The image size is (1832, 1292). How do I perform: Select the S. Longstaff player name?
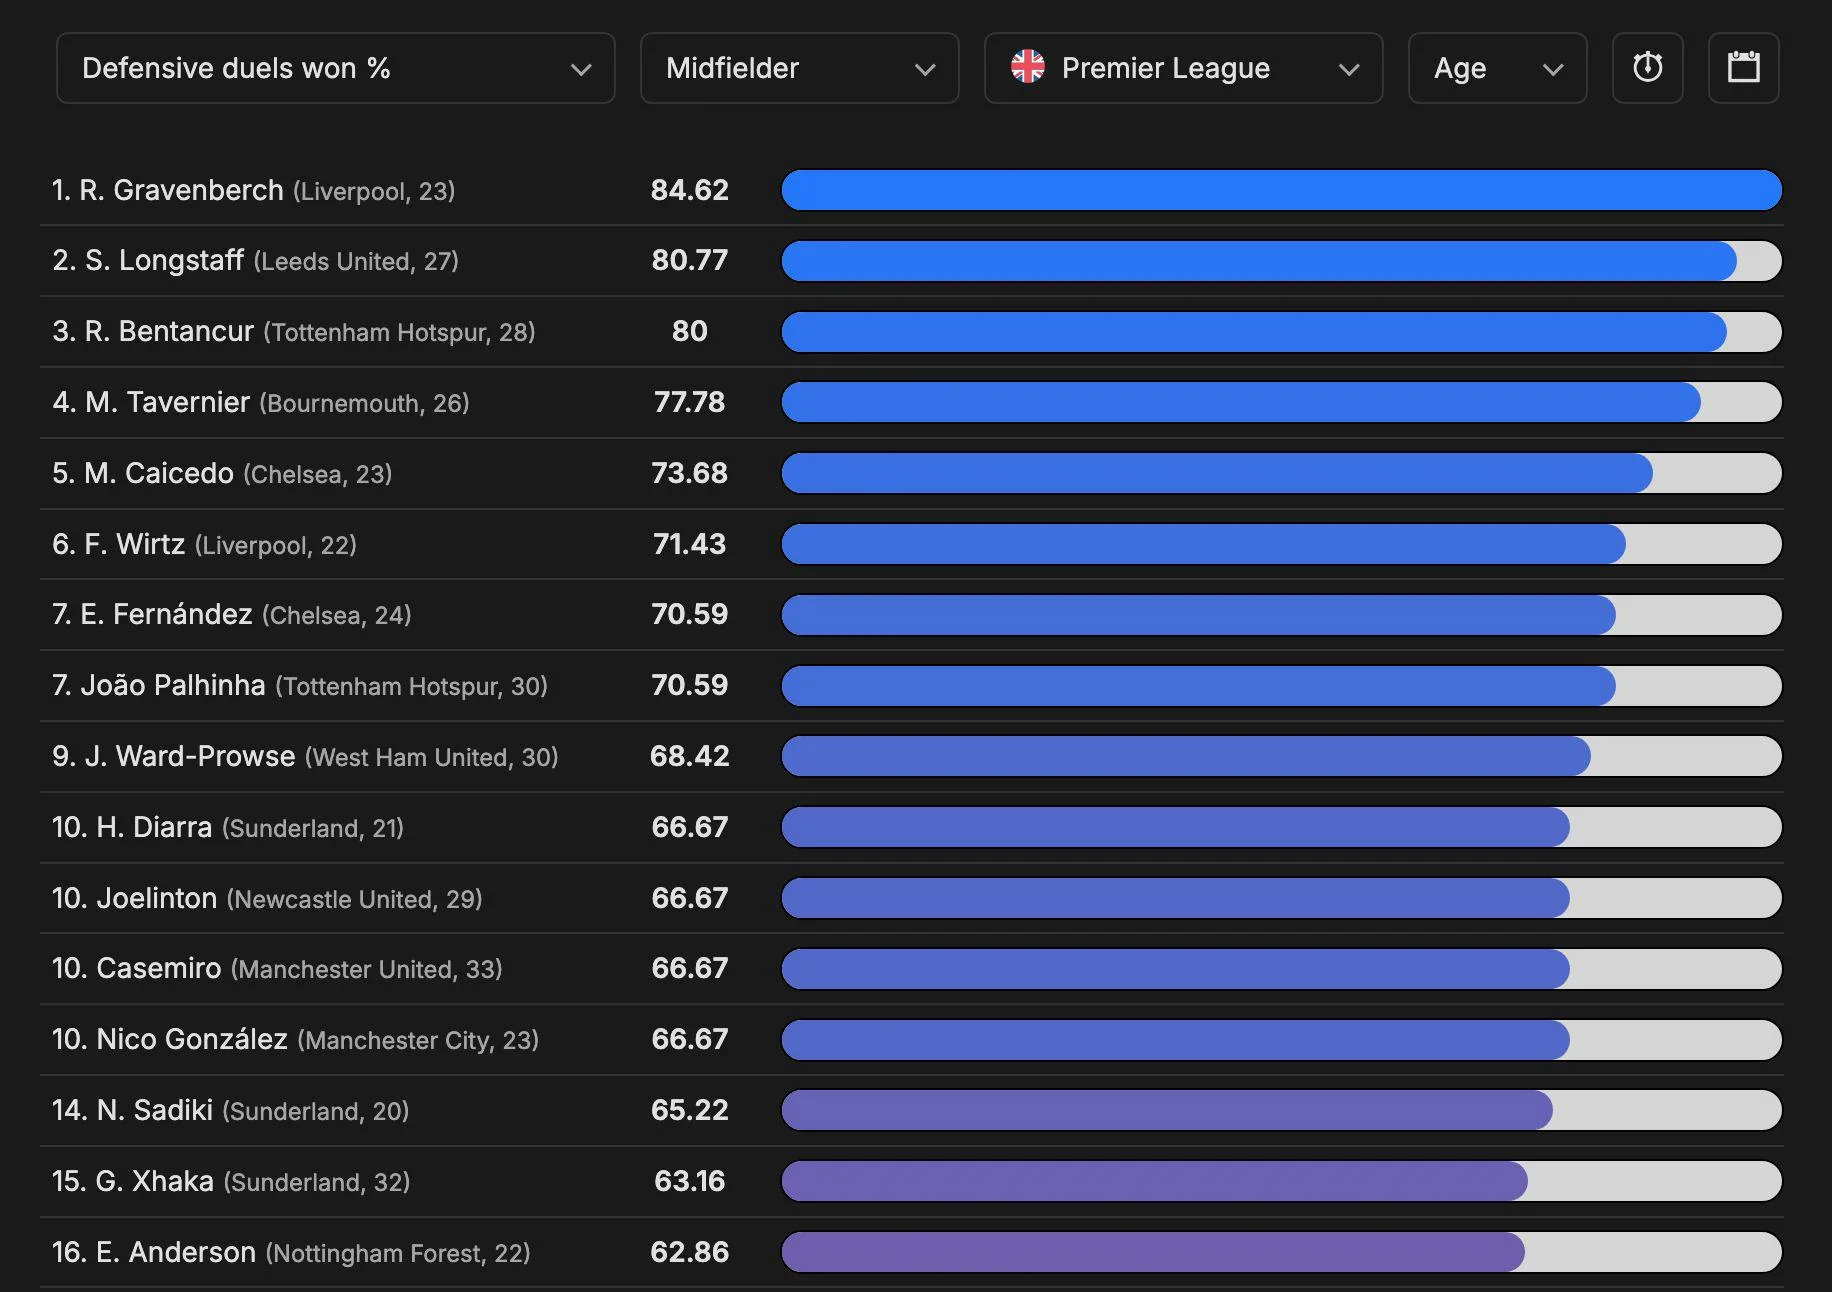[x=164, y=261]
